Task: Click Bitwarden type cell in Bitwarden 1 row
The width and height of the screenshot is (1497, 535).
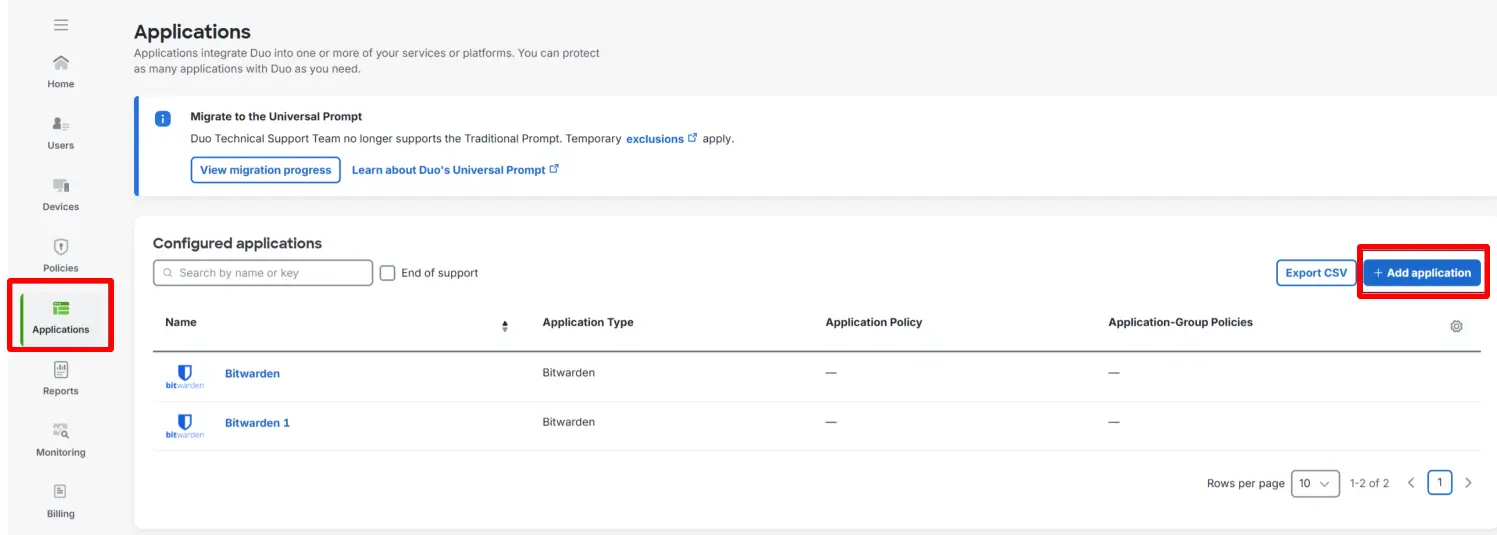Action: coord(569,422)
